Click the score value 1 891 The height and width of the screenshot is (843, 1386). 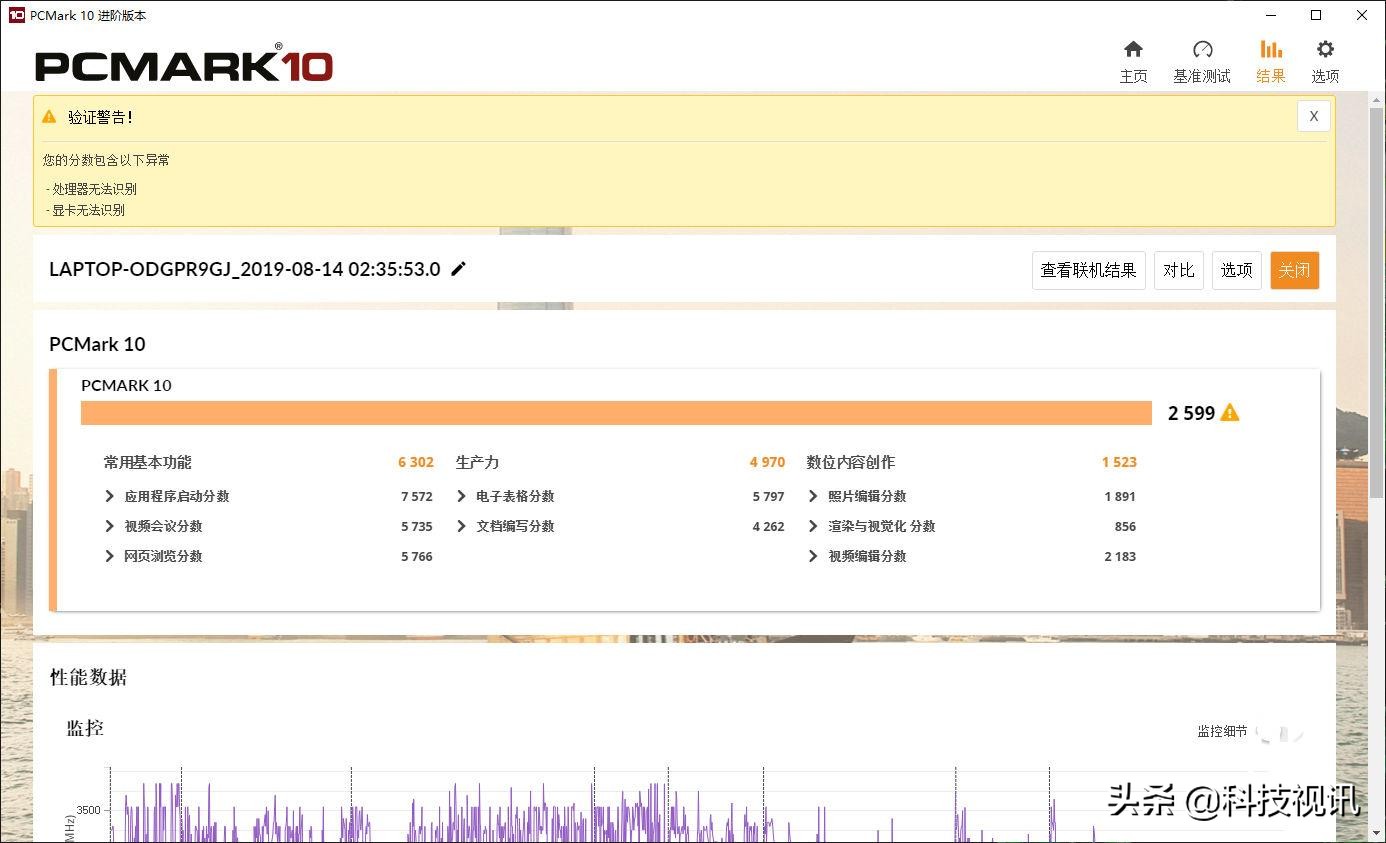pyautogui.click(x=1120, y=496)
